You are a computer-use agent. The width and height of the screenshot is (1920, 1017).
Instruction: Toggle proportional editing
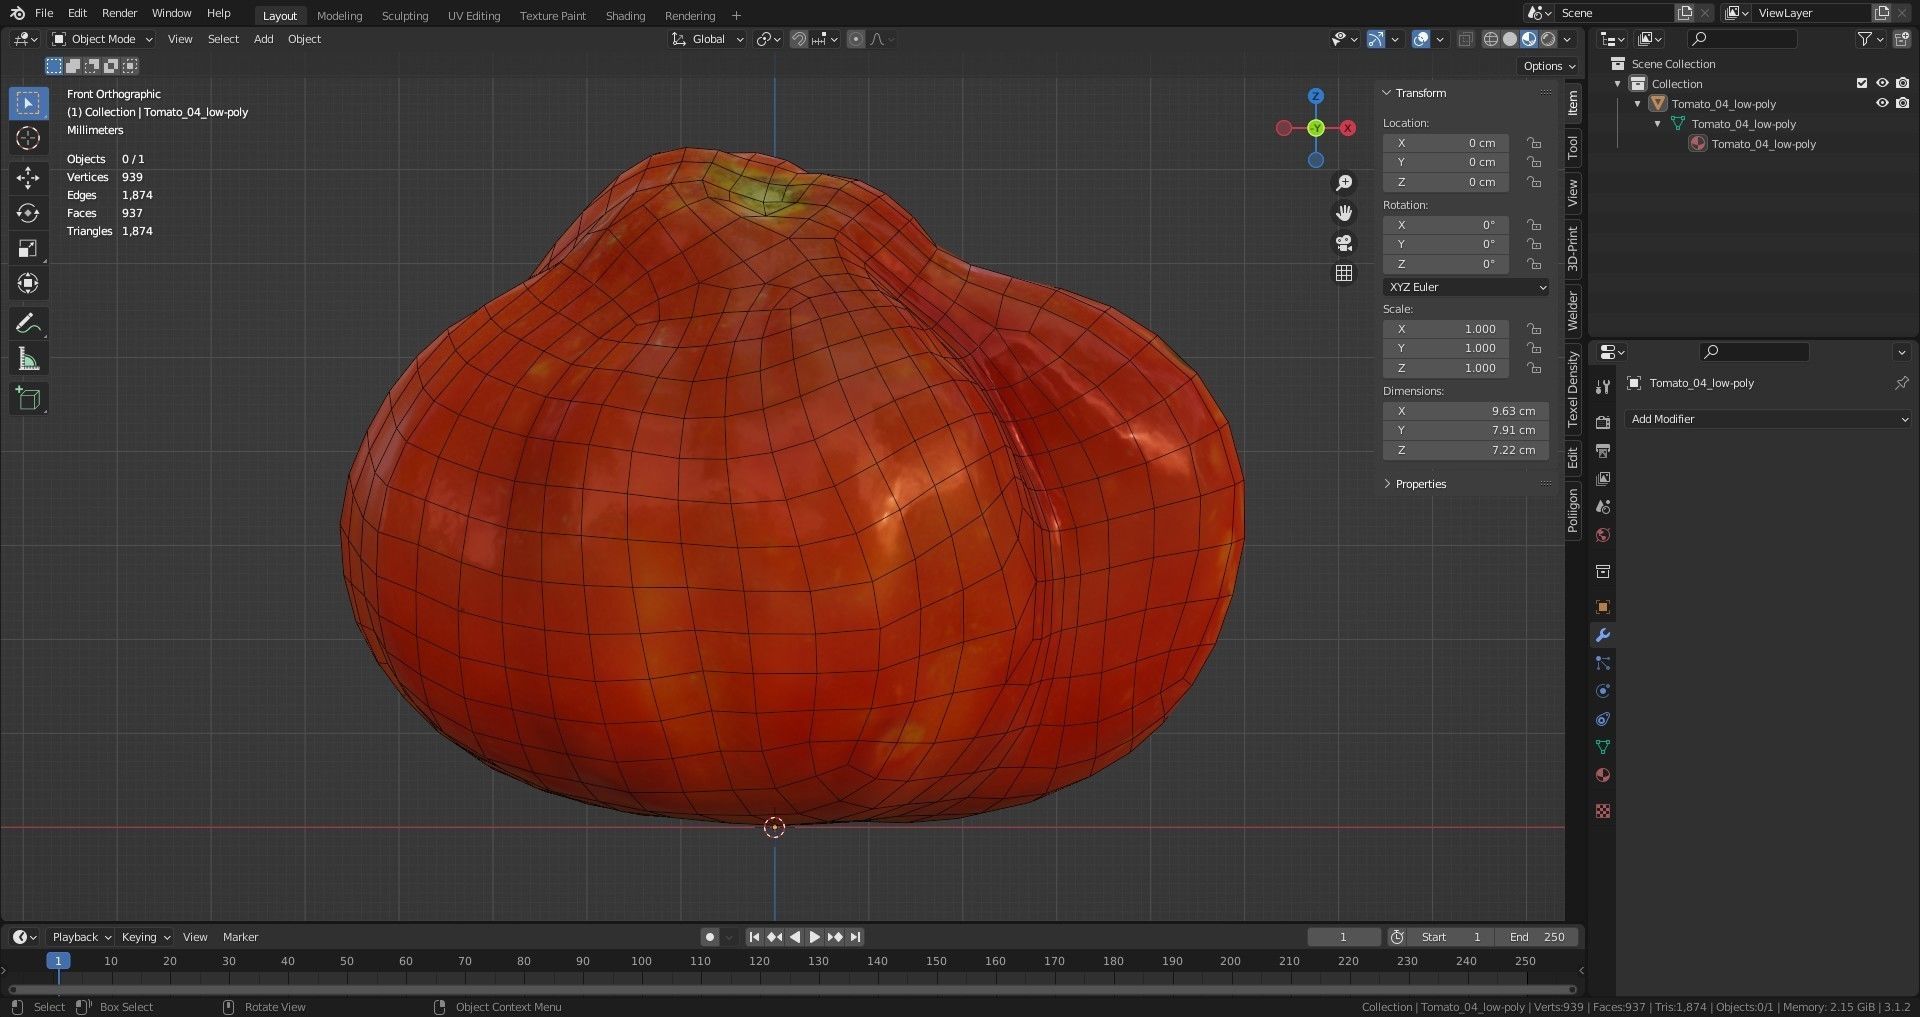tap(856, 39)
